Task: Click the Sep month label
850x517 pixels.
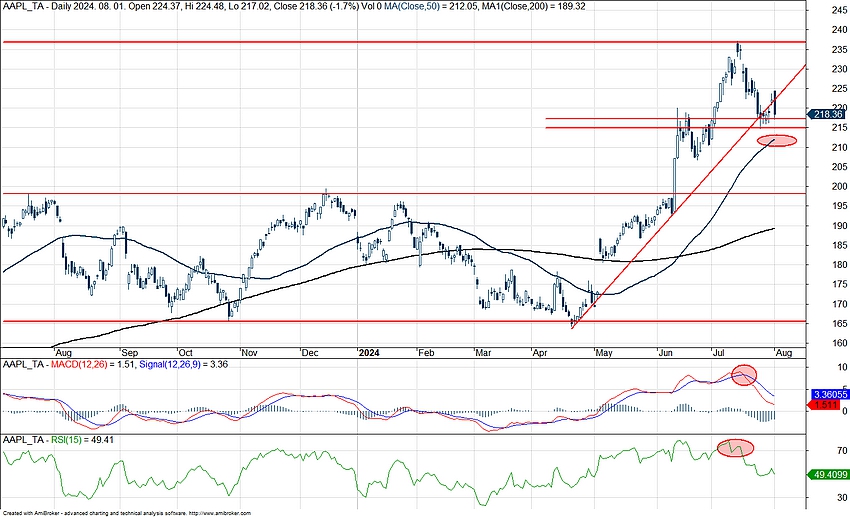Action: pyautogui.click(x=131, y=353)
